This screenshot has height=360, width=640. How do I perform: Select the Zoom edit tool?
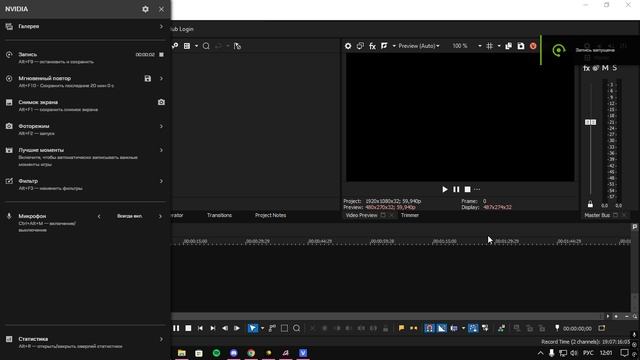click(297, 328)
